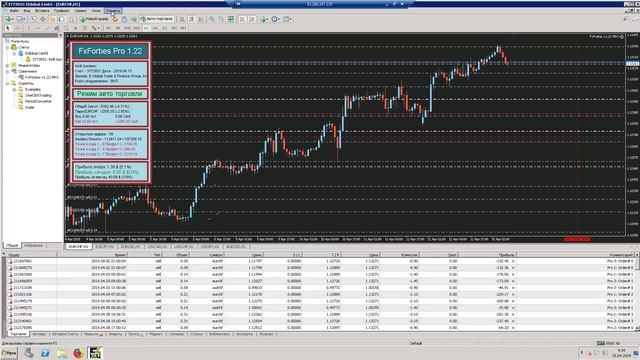This screenshot has width=640, height=360.
Task: Switch timeframe to H4
Action: [x=155, y=28]
